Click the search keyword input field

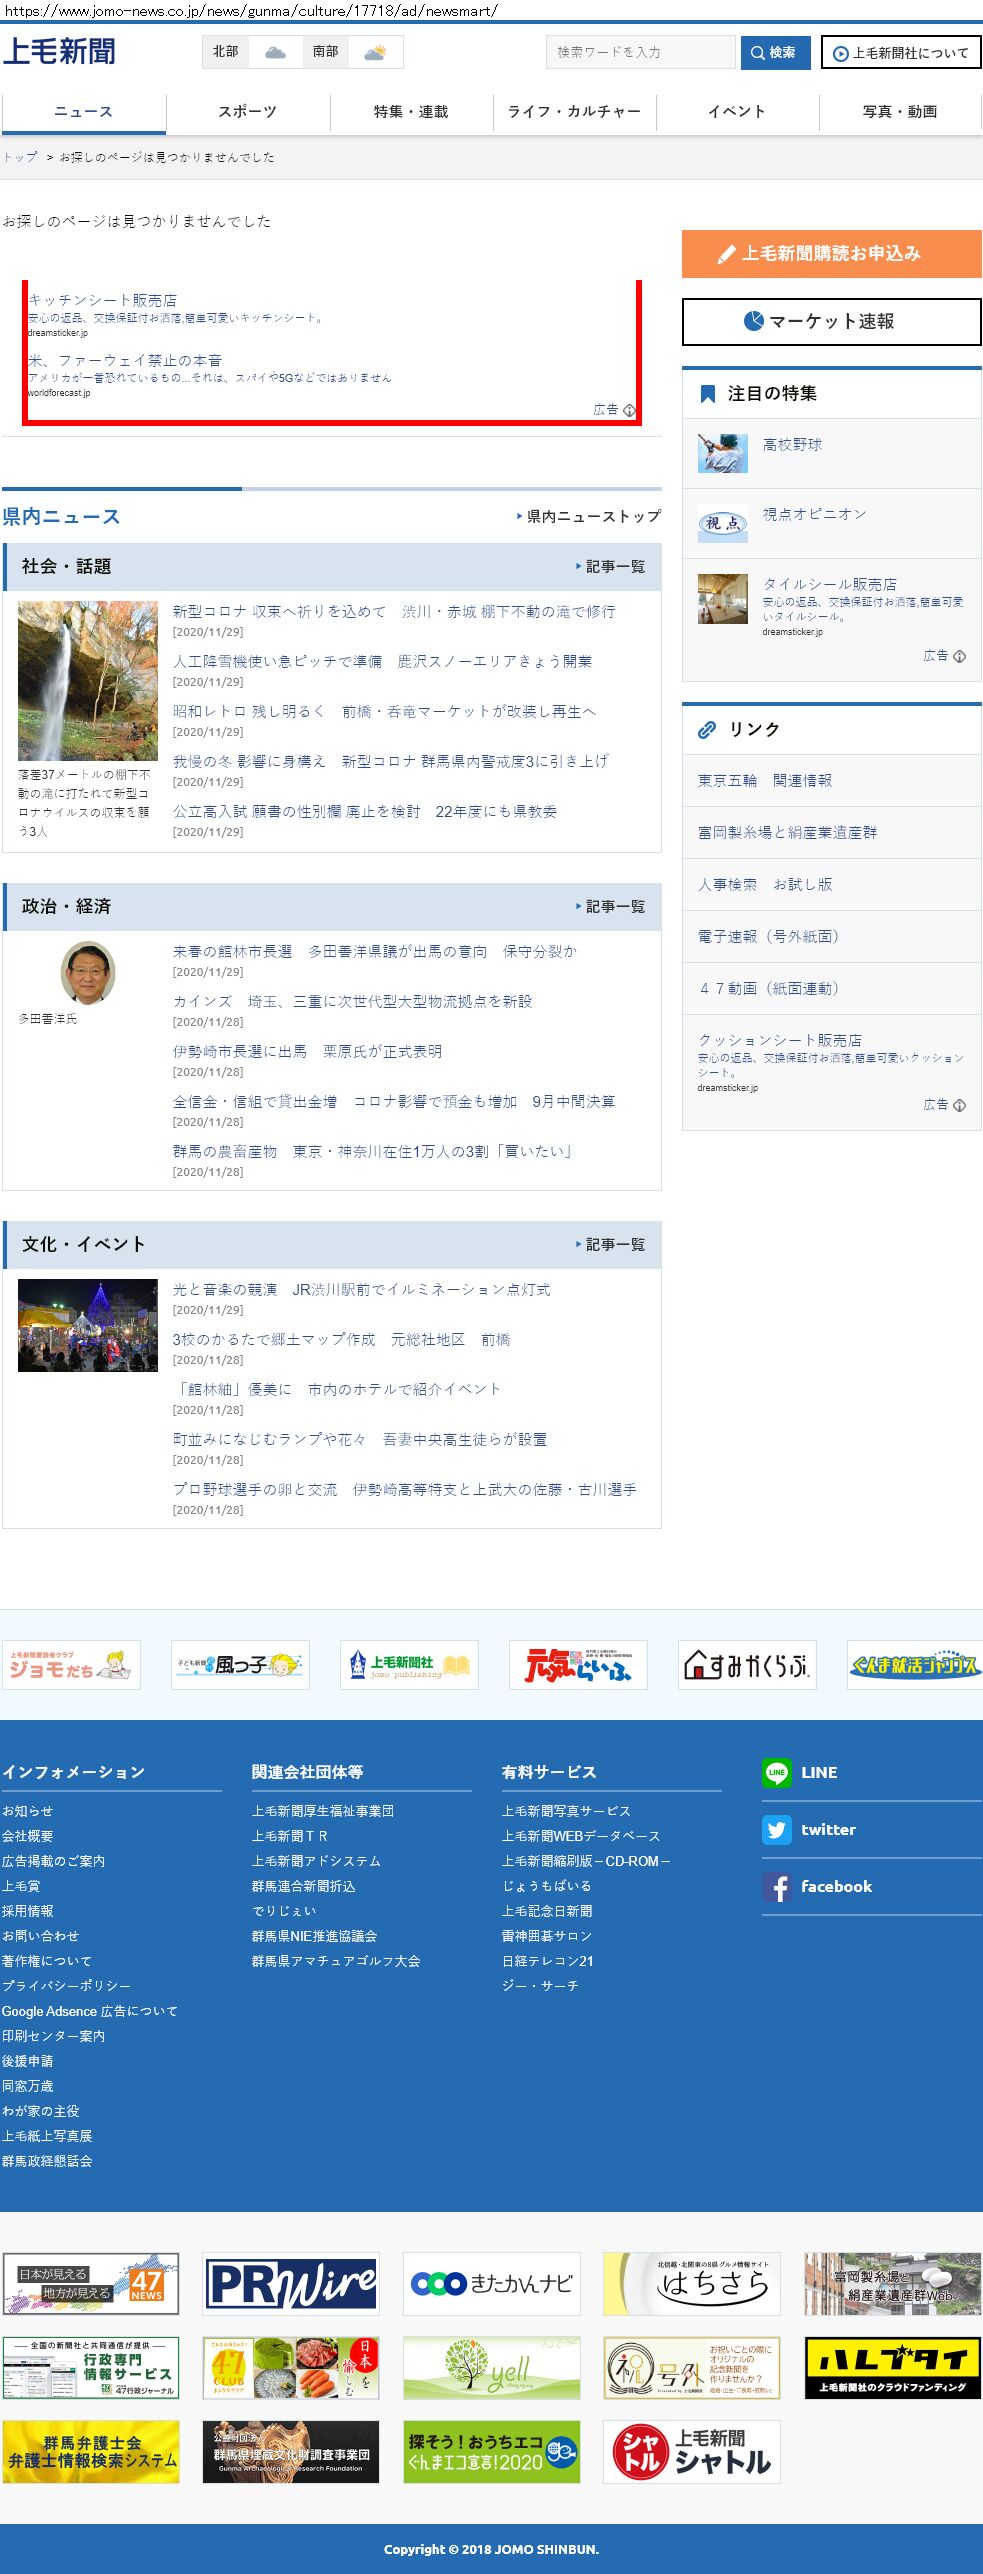click(x=640, y=52)
